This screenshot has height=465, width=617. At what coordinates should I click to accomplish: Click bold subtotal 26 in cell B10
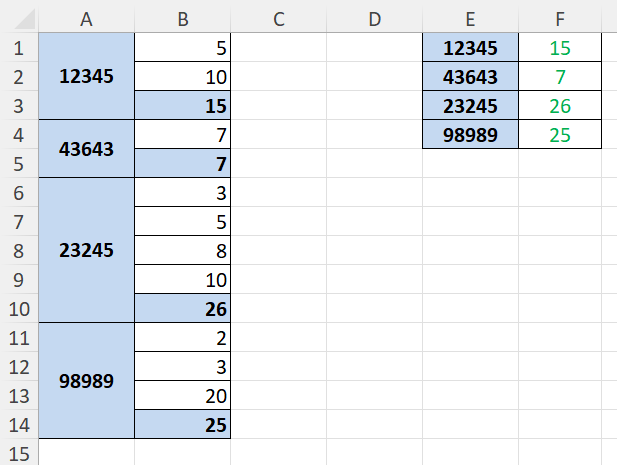pyautogui.click(x=183, y=308)
